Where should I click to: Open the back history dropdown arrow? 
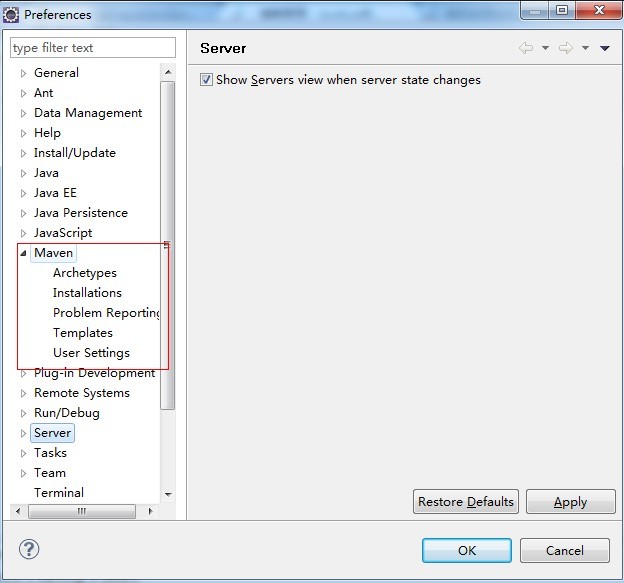545,48
